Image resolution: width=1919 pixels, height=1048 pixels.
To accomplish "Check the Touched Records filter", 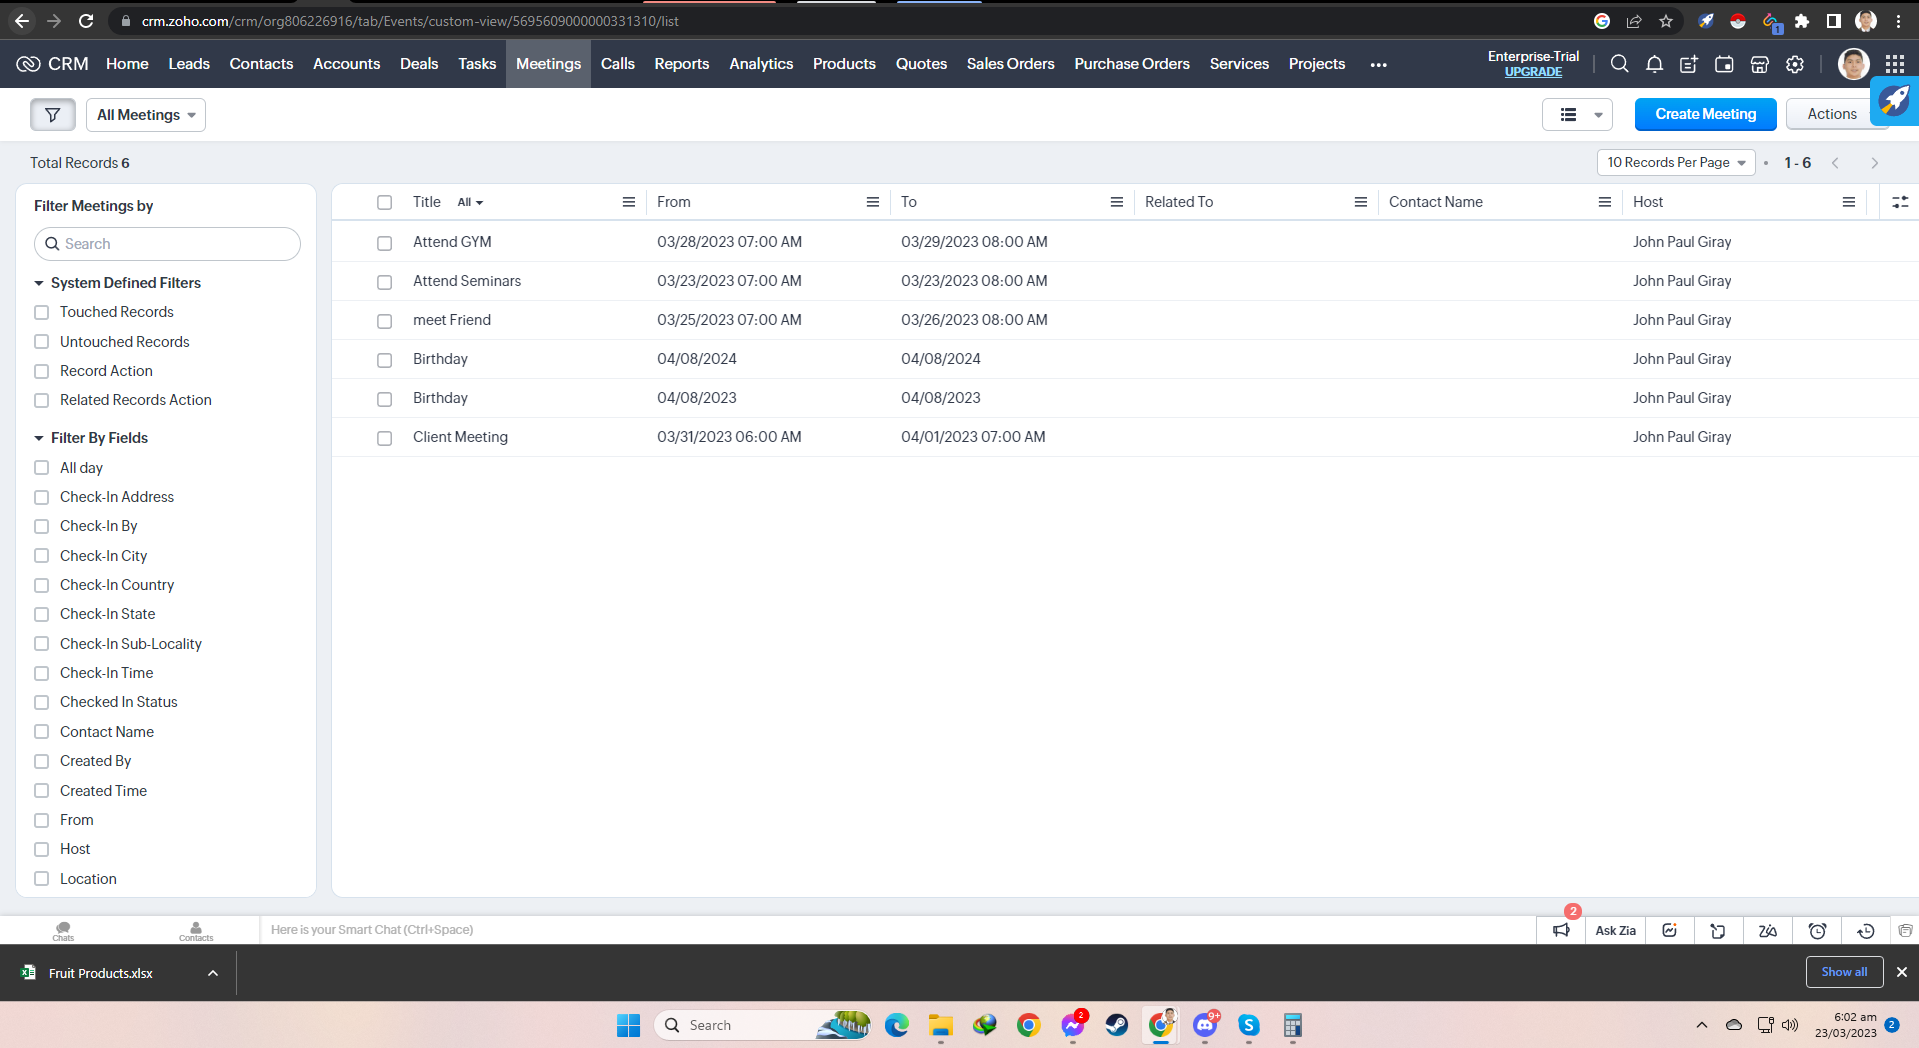I will [42, 313].
